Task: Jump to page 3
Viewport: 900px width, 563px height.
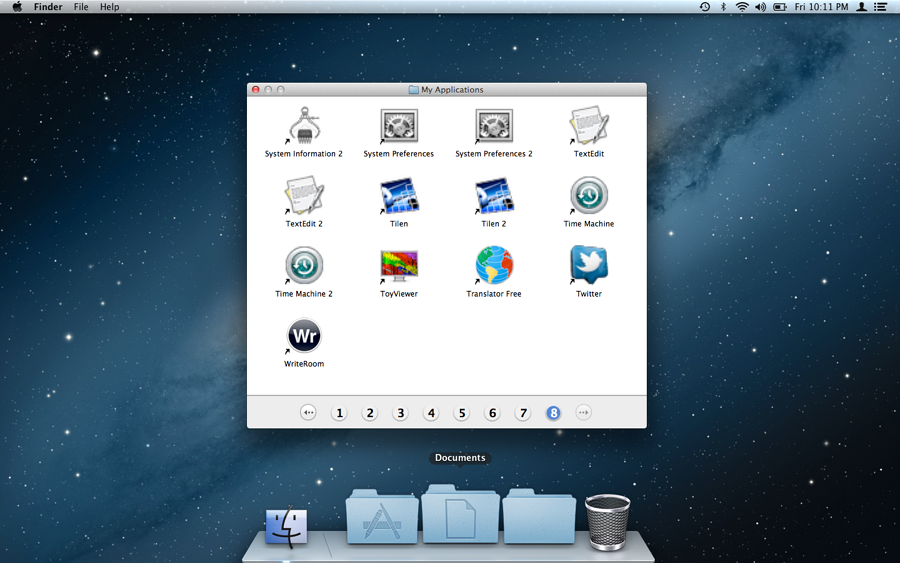Action: 400,413
